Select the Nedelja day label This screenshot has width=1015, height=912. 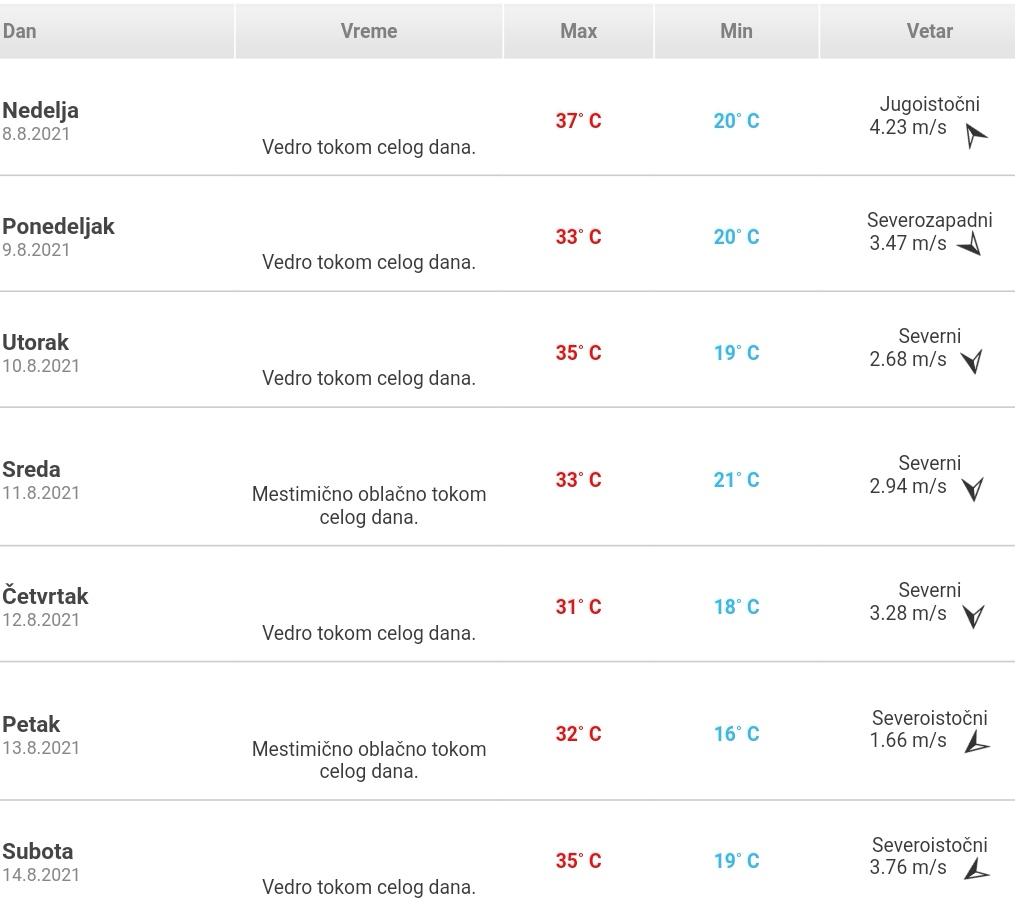point(40,110)
